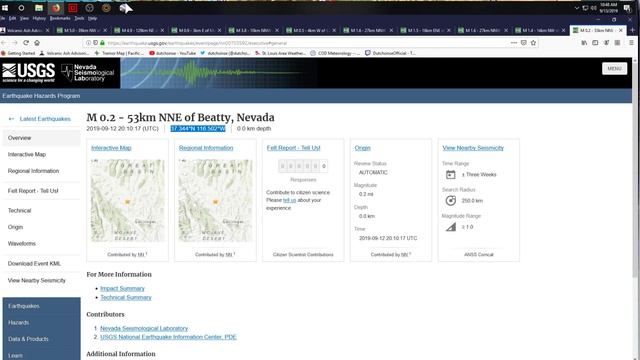Open the Getting Started bookmark
This screenshot has height=360, width=640.
pos(18,53)
